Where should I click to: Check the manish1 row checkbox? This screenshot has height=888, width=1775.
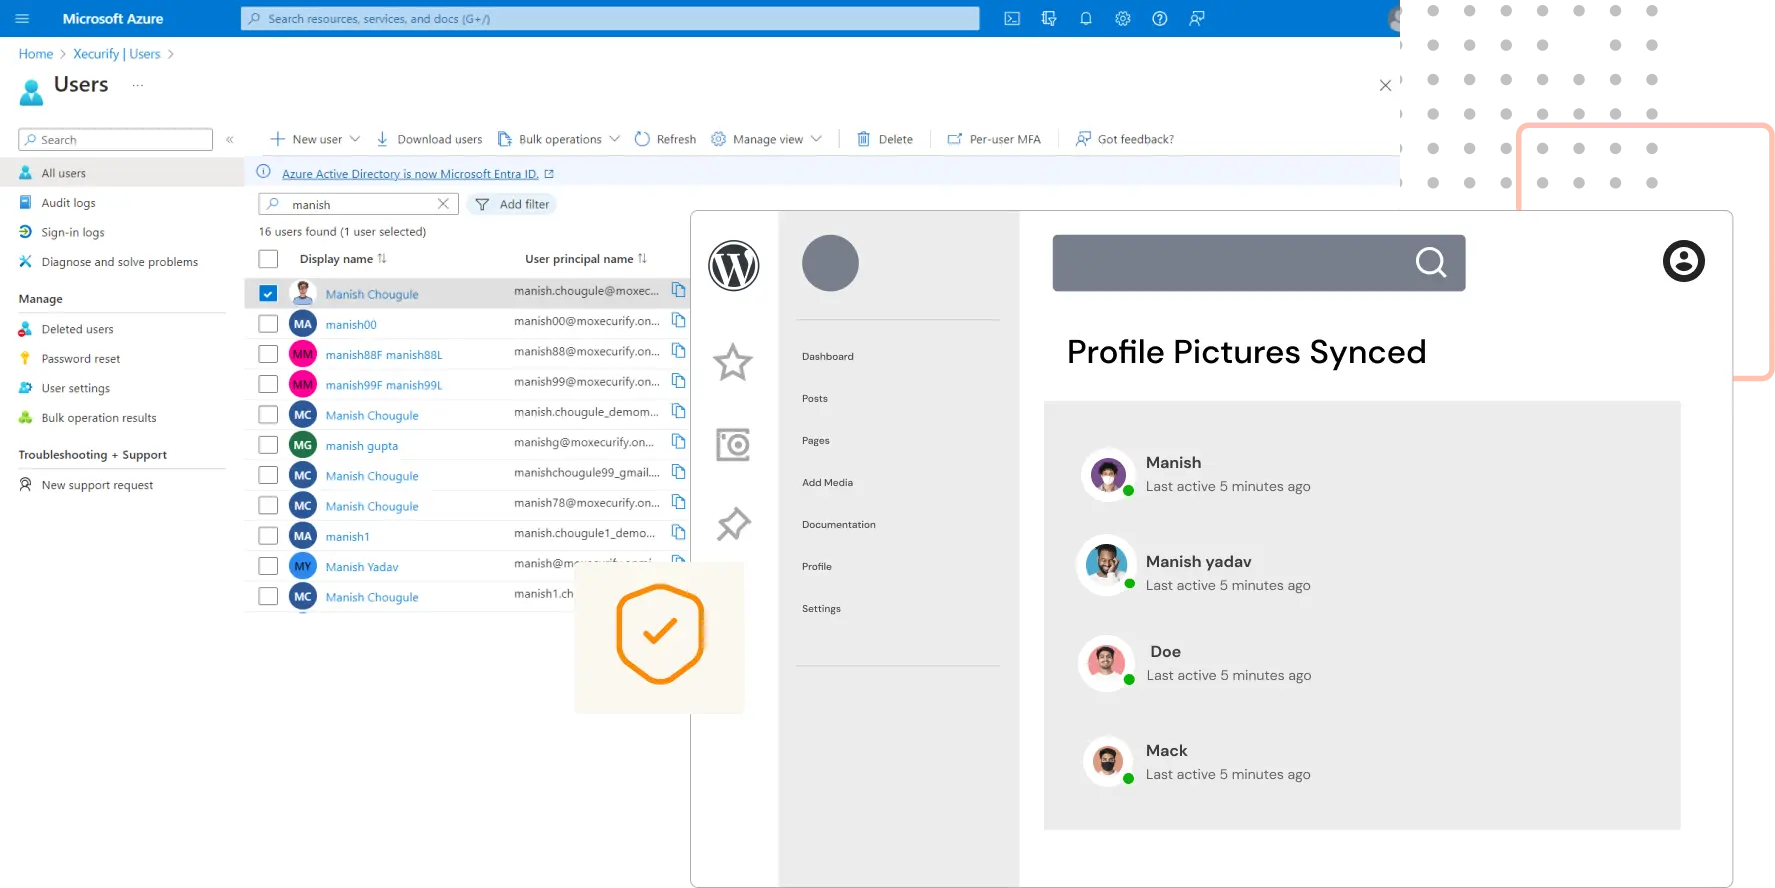point(268,536)
